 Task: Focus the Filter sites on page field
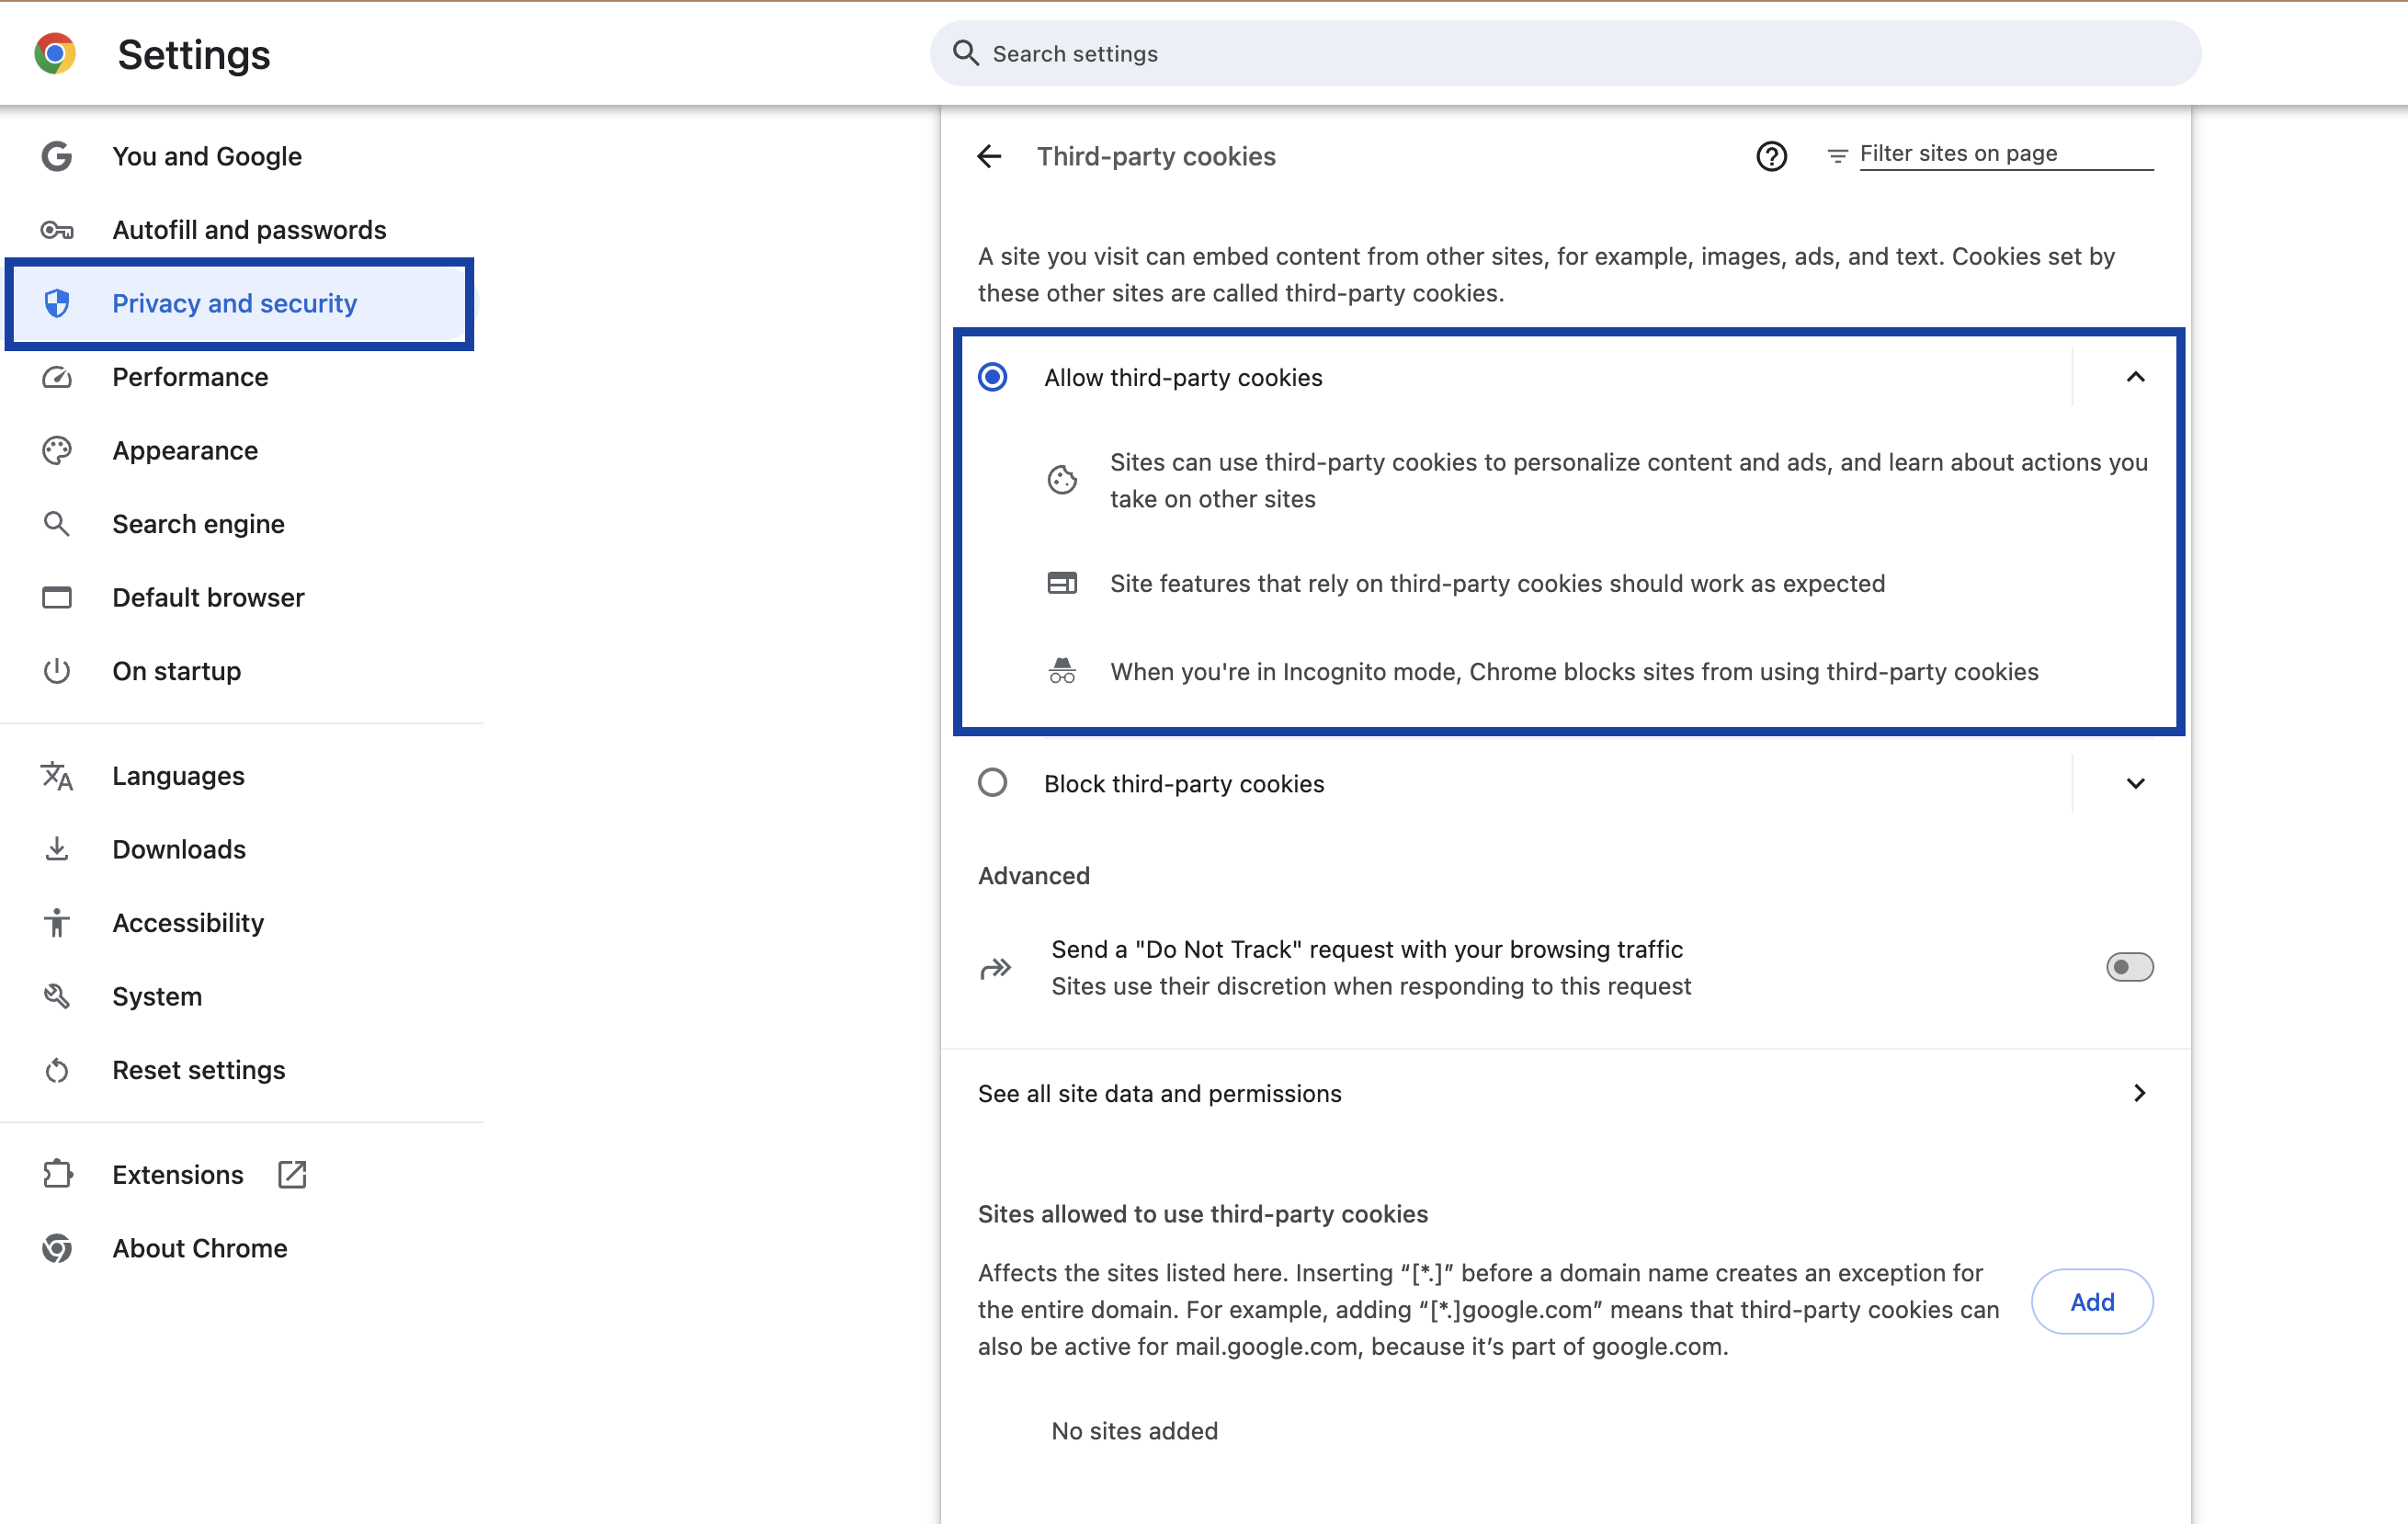(2006, 154)
